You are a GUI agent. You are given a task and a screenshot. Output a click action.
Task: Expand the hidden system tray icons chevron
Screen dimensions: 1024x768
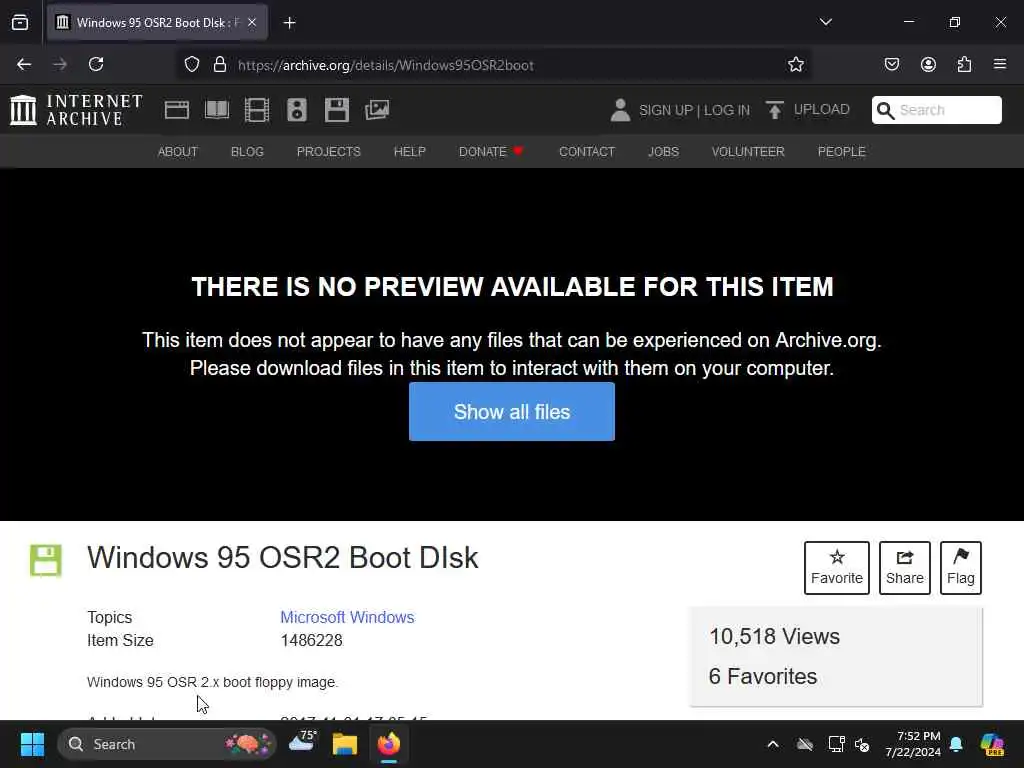pyautogui.click(x=773, y=744)
